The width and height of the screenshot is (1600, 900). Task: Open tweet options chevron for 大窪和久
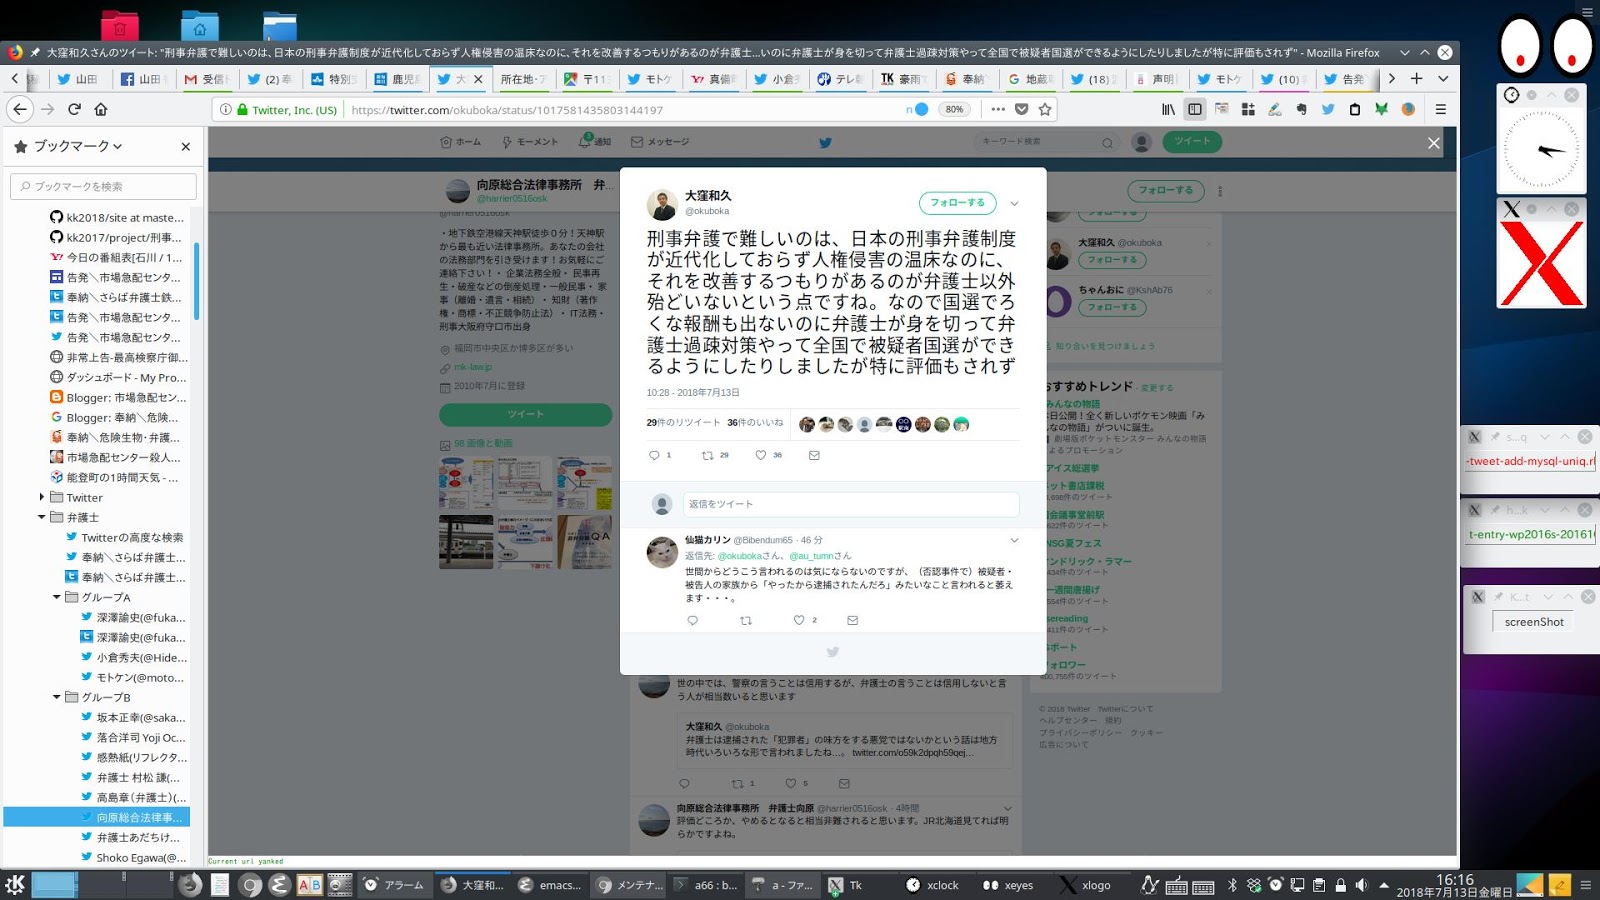coord(1014,203)
